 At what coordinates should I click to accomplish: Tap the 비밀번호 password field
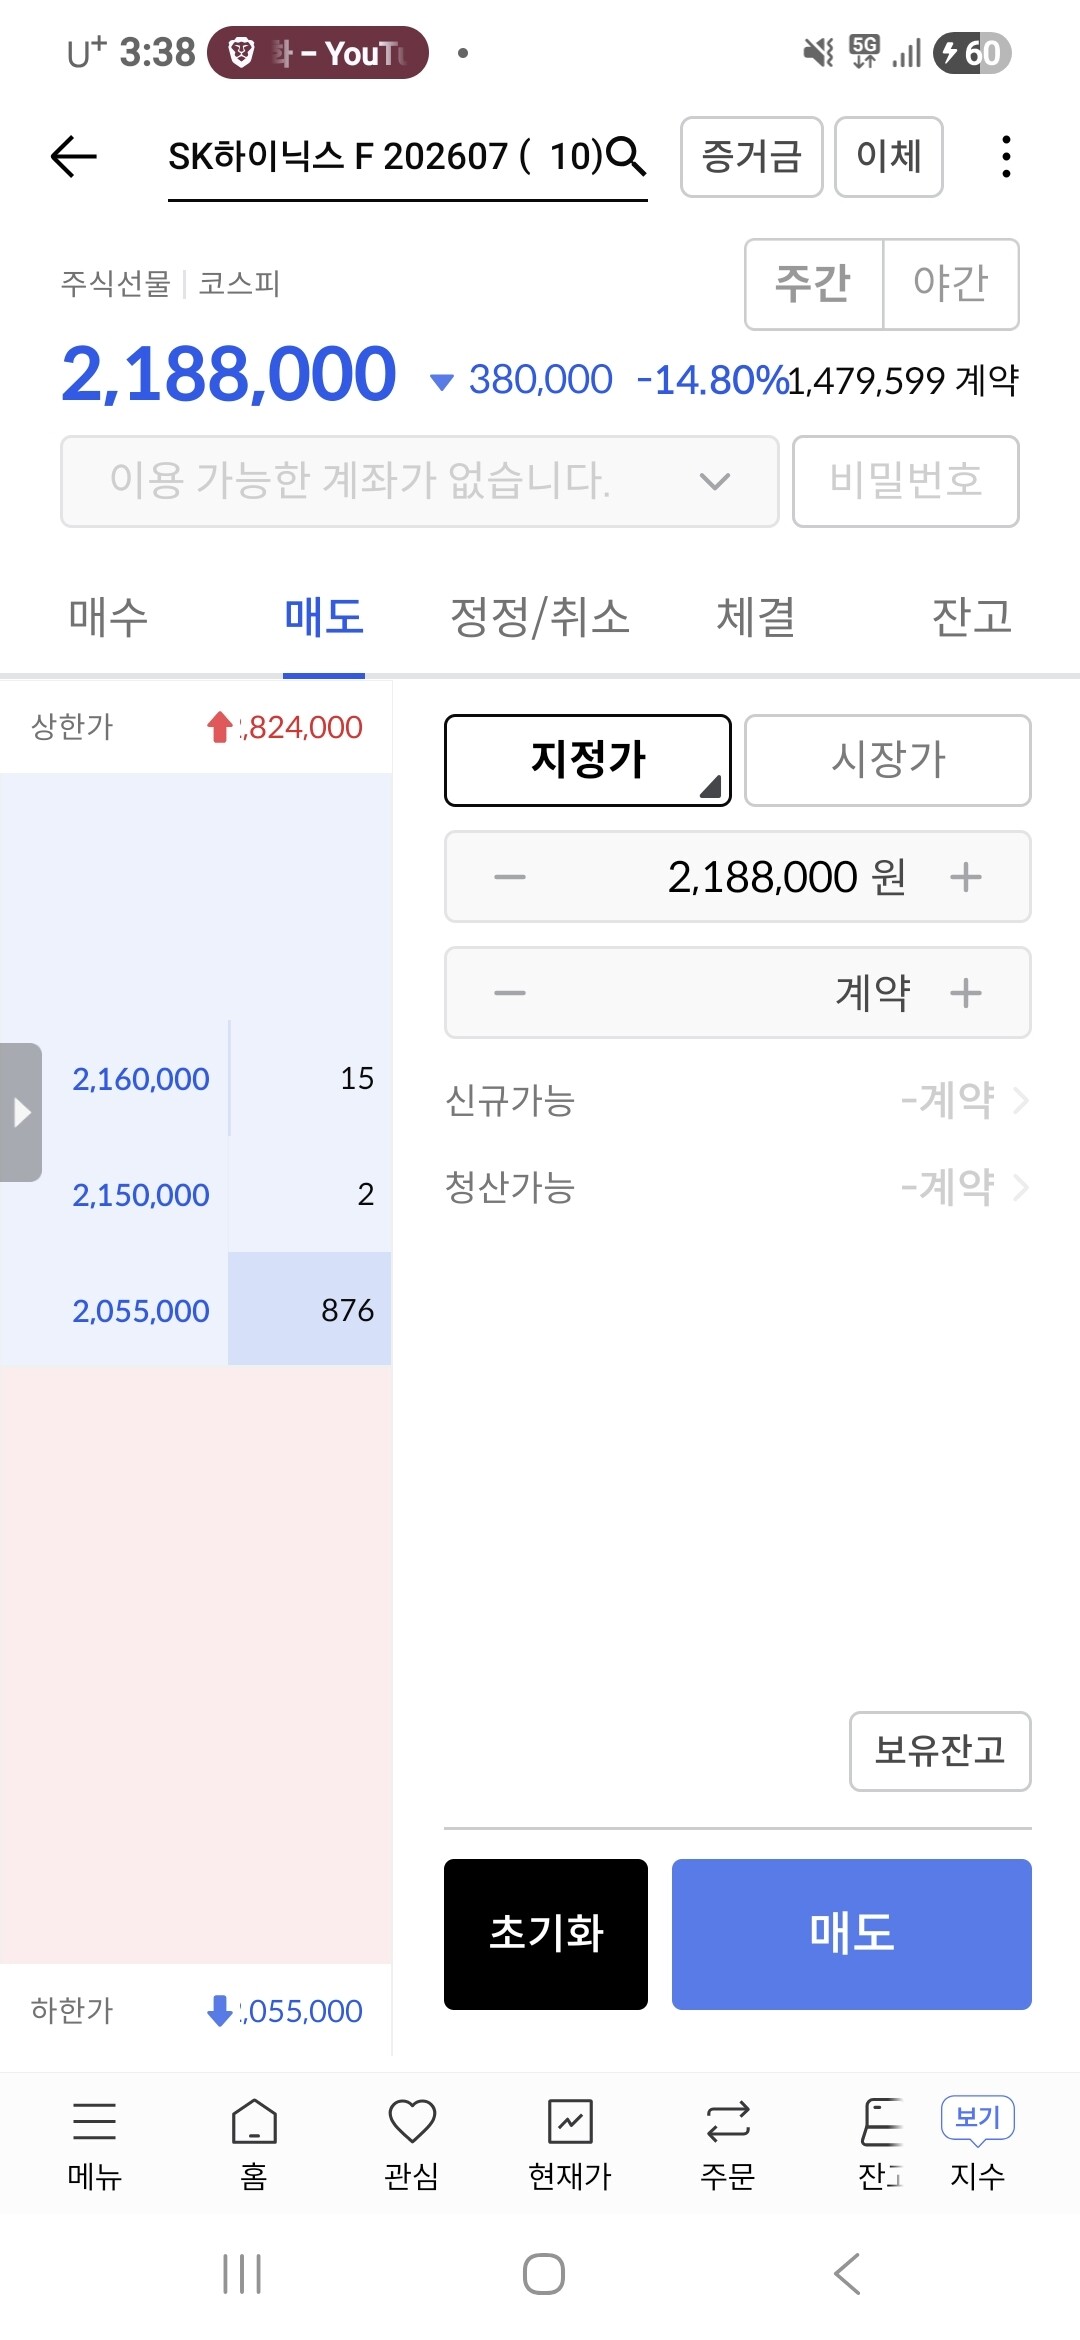pos(906,481)
